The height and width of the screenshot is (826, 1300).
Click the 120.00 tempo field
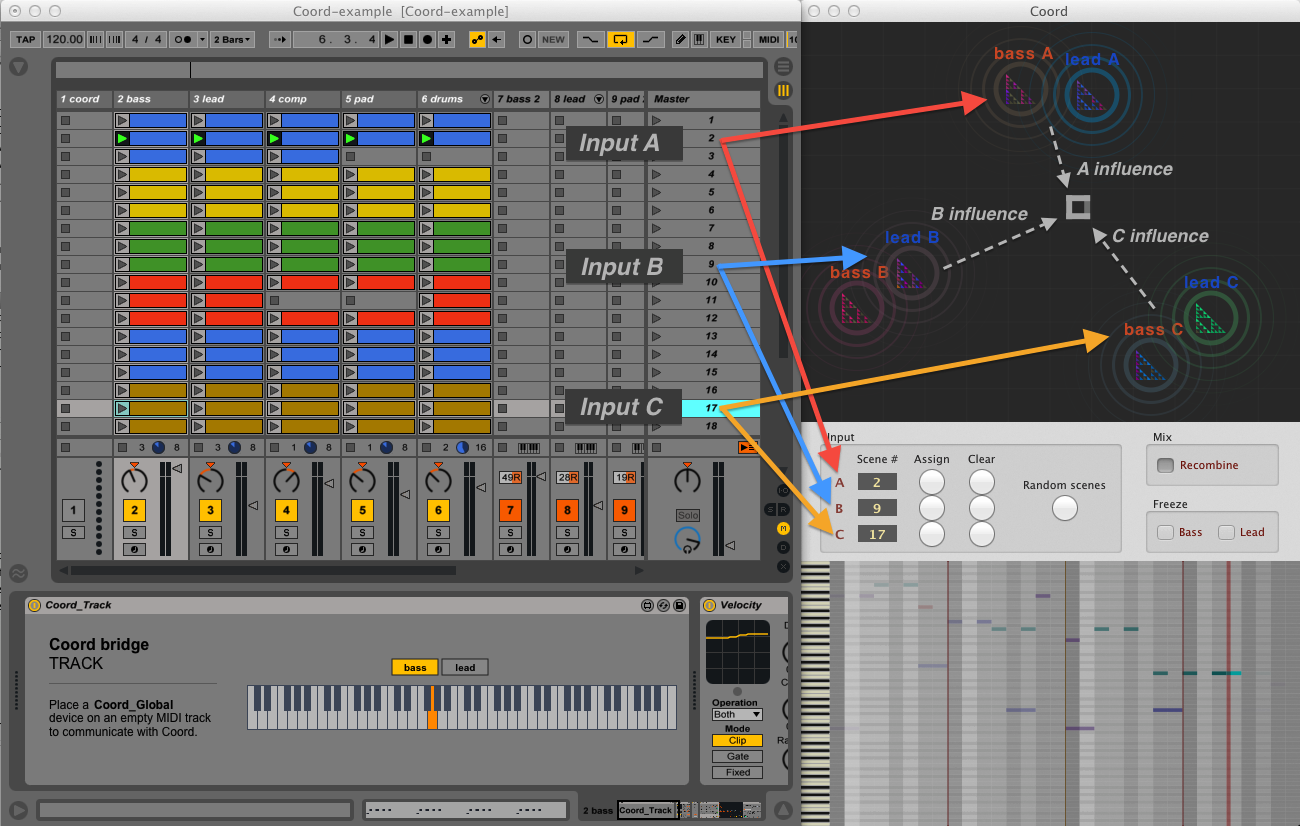pos(64,39)
